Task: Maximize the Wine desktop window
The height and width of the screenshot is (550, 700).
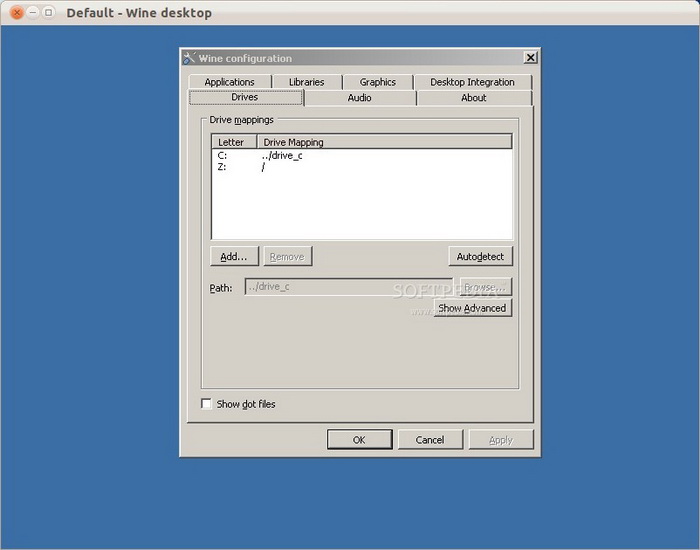Action: click(48, 12)
